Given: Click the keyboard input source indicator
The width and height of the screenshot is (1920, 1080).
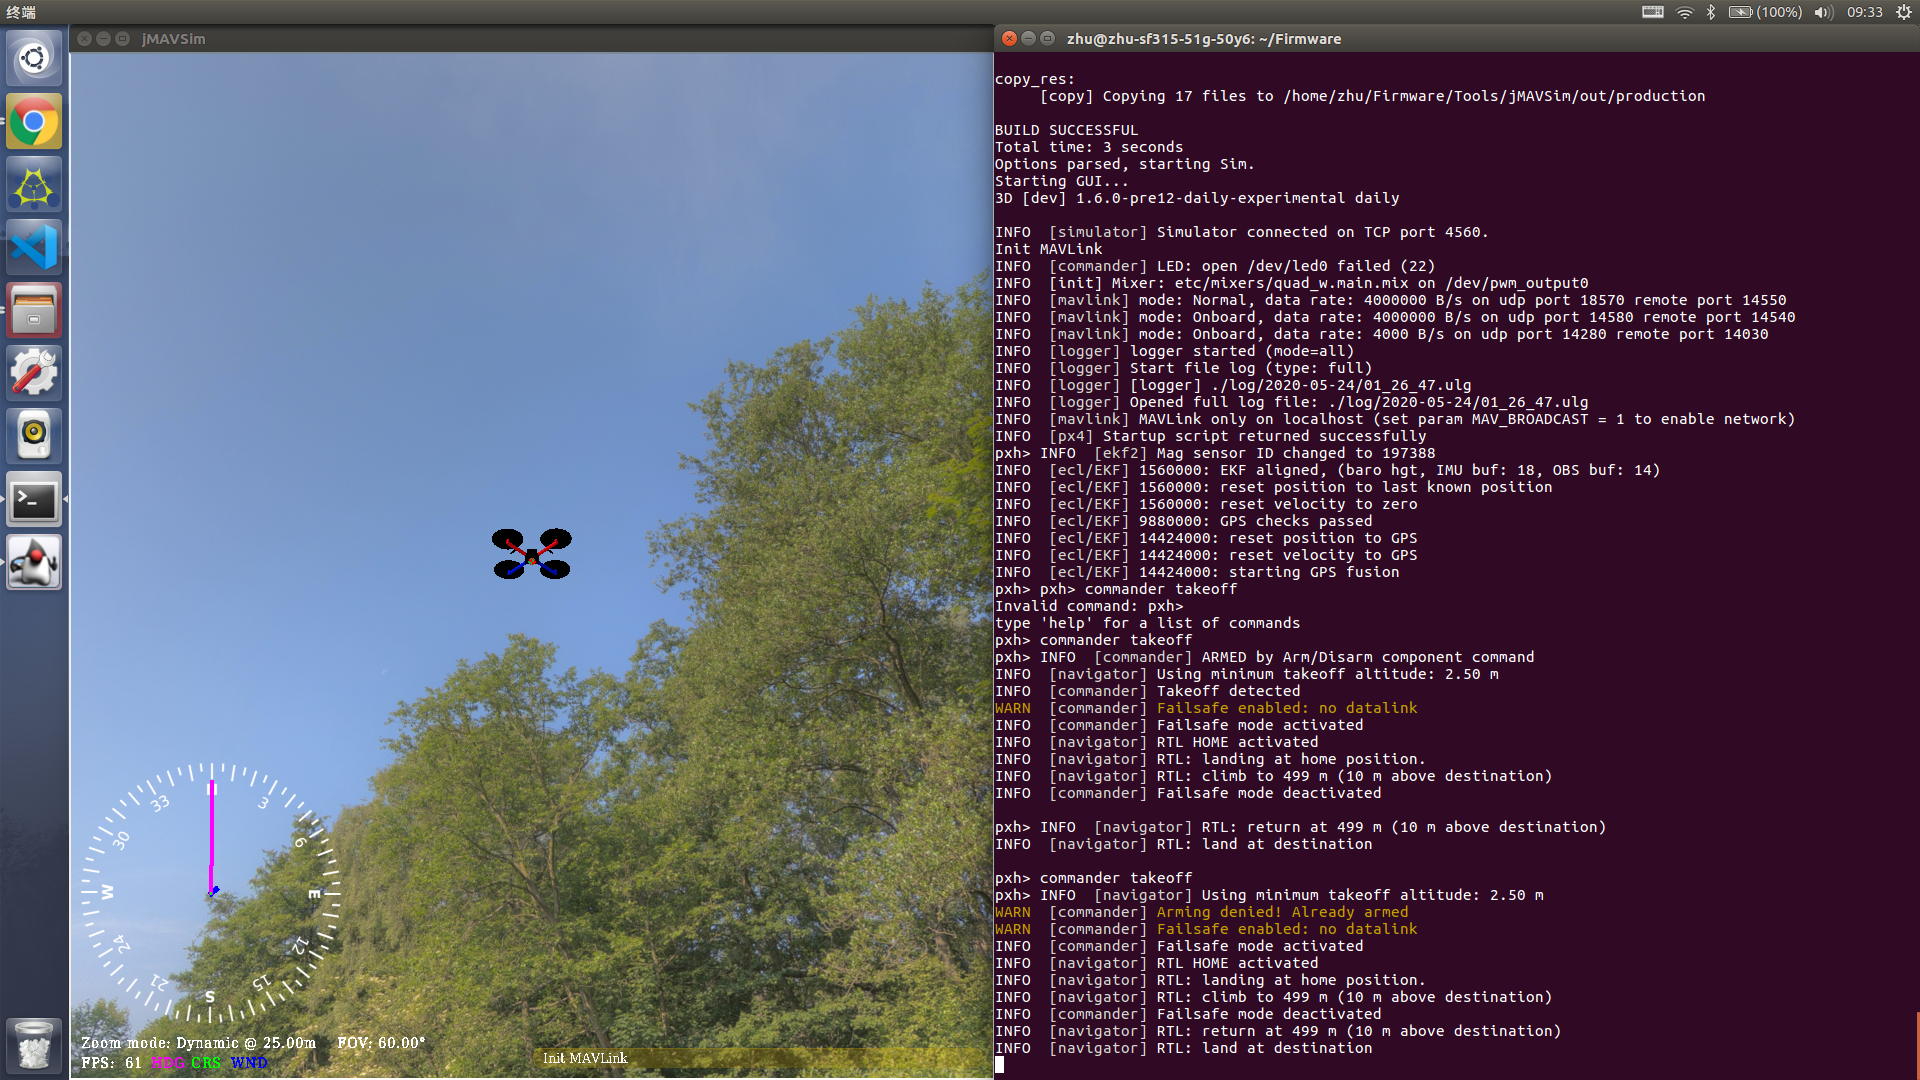Looking at the screenshot, I should coord(1651,13).
